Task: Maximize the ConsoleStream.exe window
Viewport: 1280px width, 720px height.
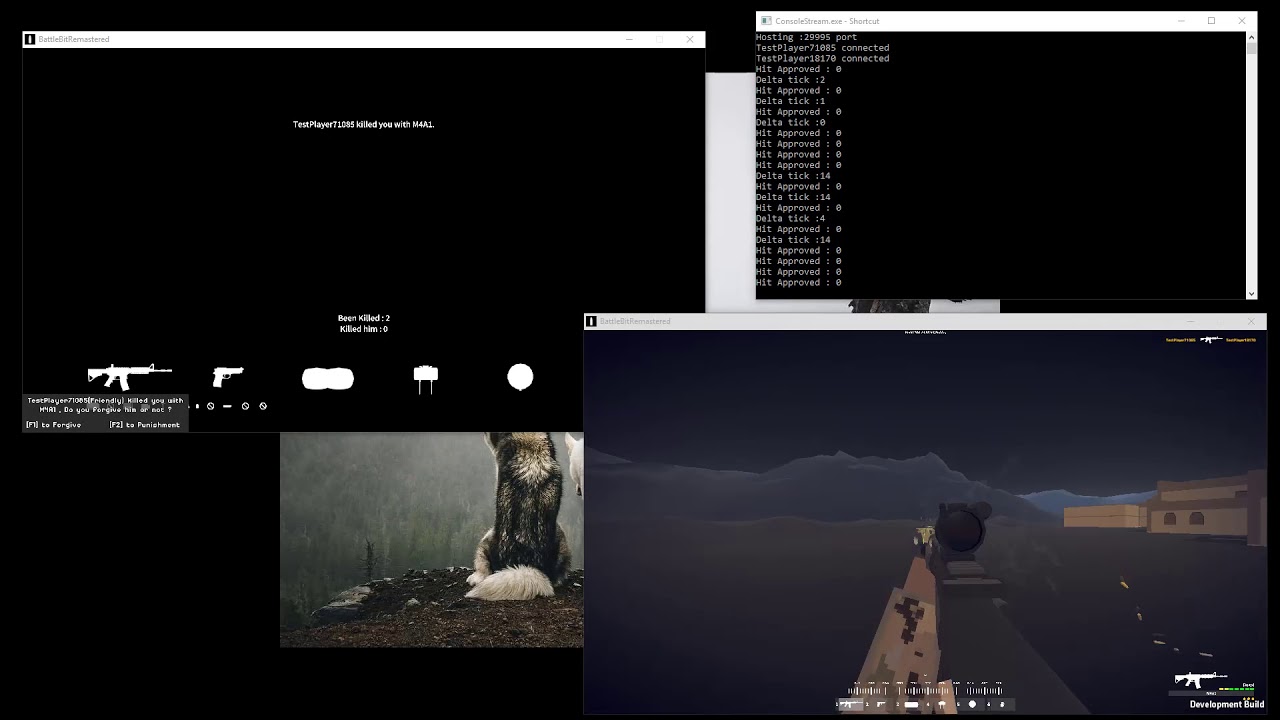Action: pyautogui.click(x=1211, y=21)
